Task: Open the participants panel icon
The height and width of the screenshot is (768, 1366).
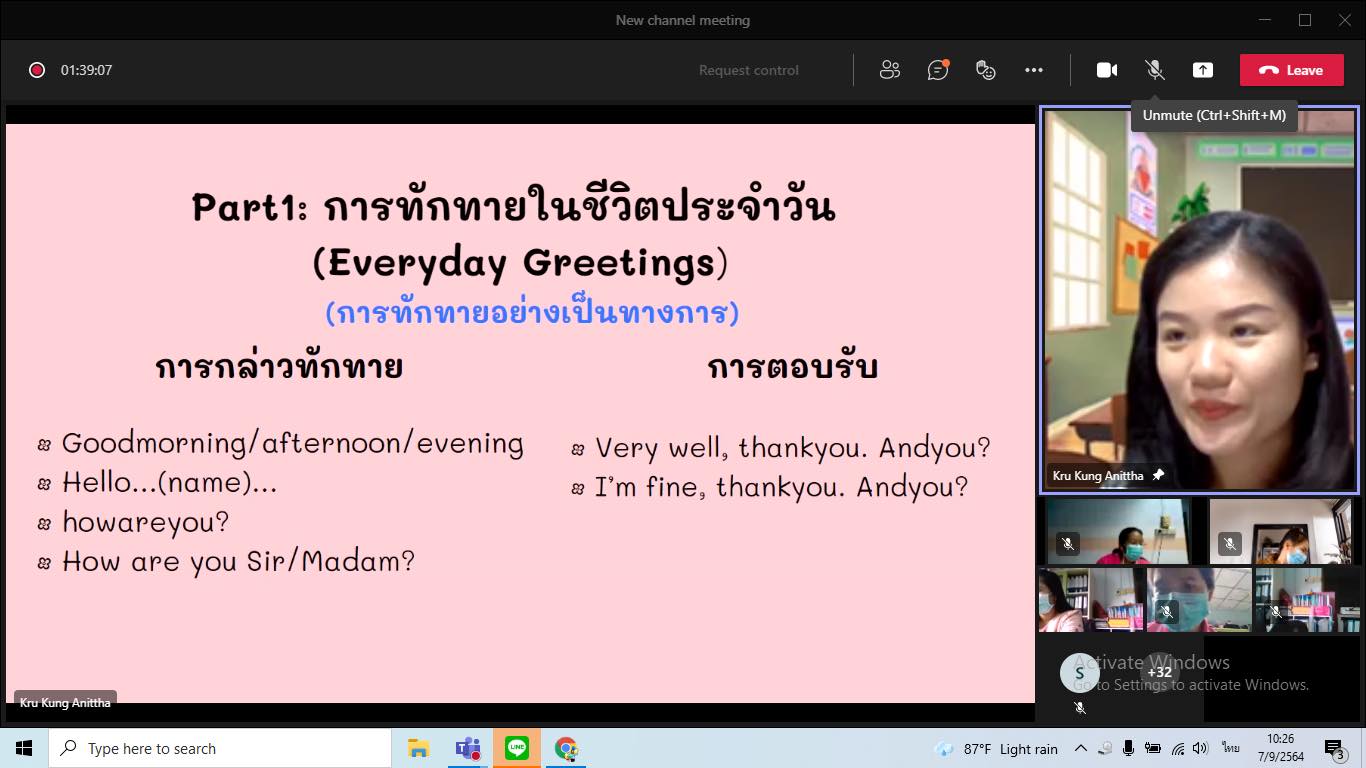Action: (889, 70)
